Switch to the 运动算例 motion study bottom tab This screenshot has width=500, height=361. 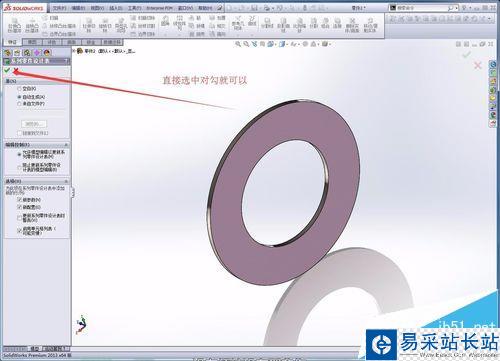click(x=56, y=349)
